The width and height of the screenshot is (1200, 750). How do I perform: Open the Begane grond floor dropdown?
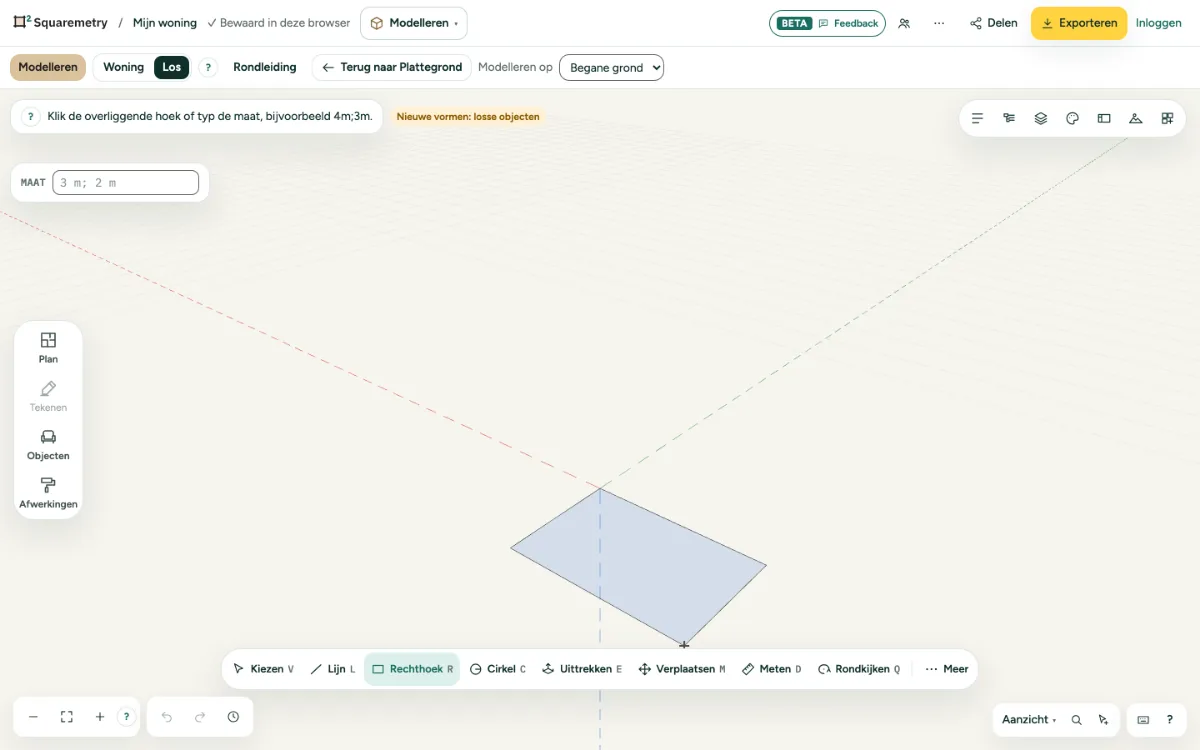coord(611,68)
